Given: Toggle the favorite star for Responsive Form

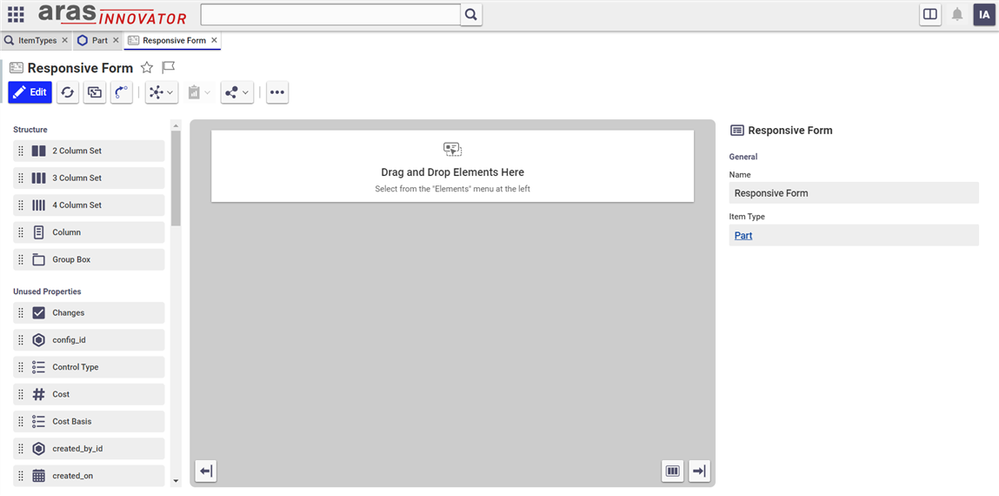Looking at the screenshot, I should tap(147, 68).
